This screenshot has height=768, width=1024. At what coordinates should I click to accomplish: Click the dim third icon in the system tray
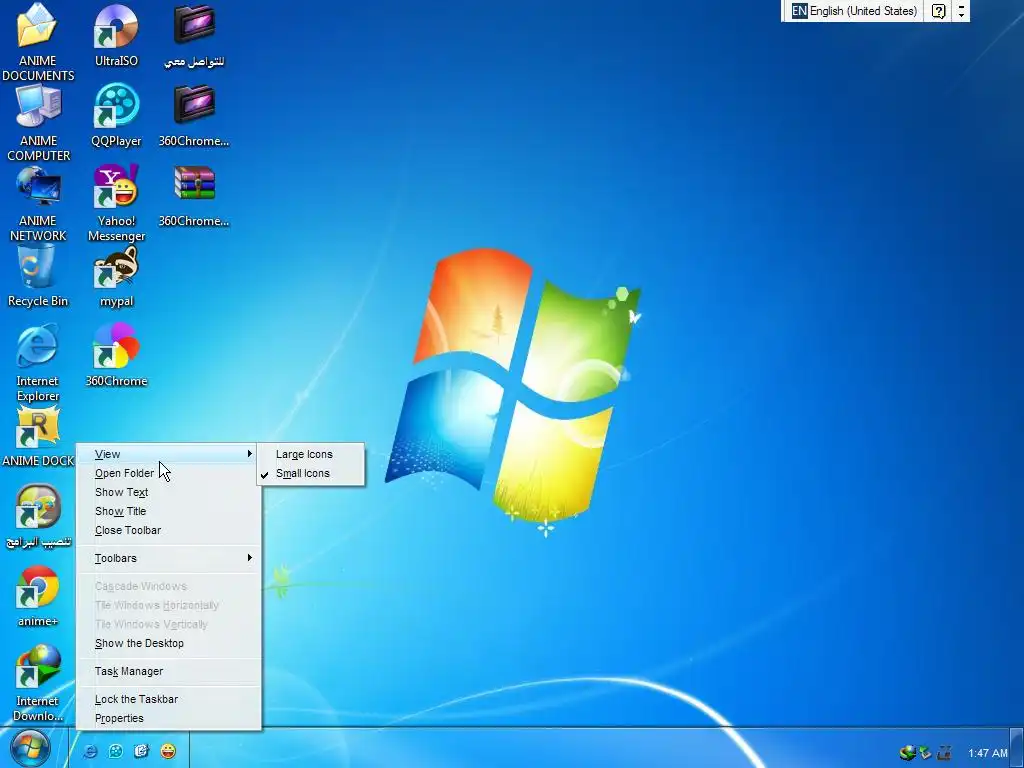click(944, 753)
